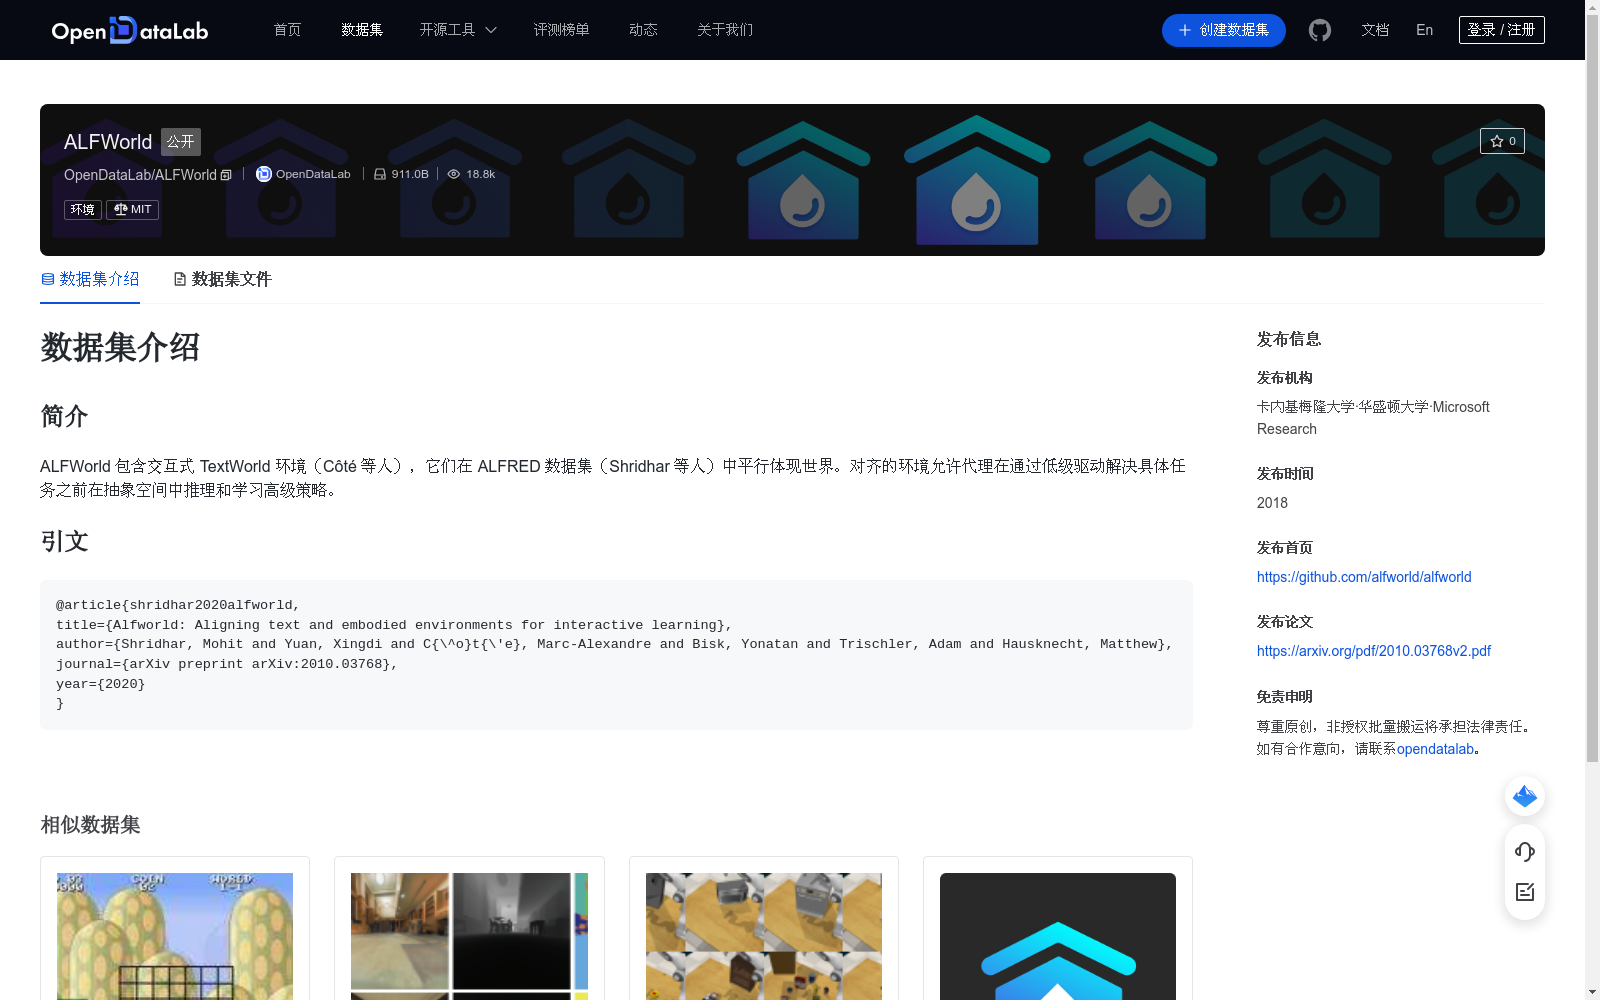The width and height of the screenshot is (1600, 1000).
Task: Open the headset customer support icon
Action: [1524, 852]
